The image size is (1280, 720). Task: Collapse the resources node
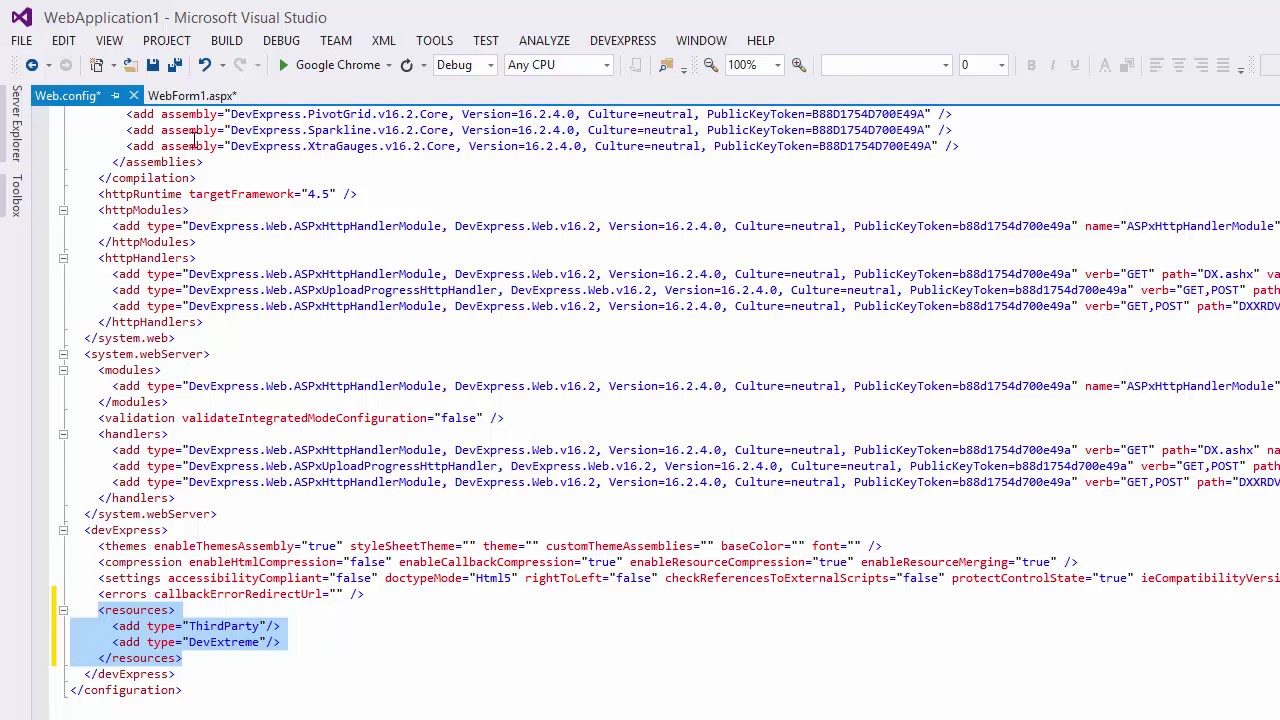coord(63,610)
